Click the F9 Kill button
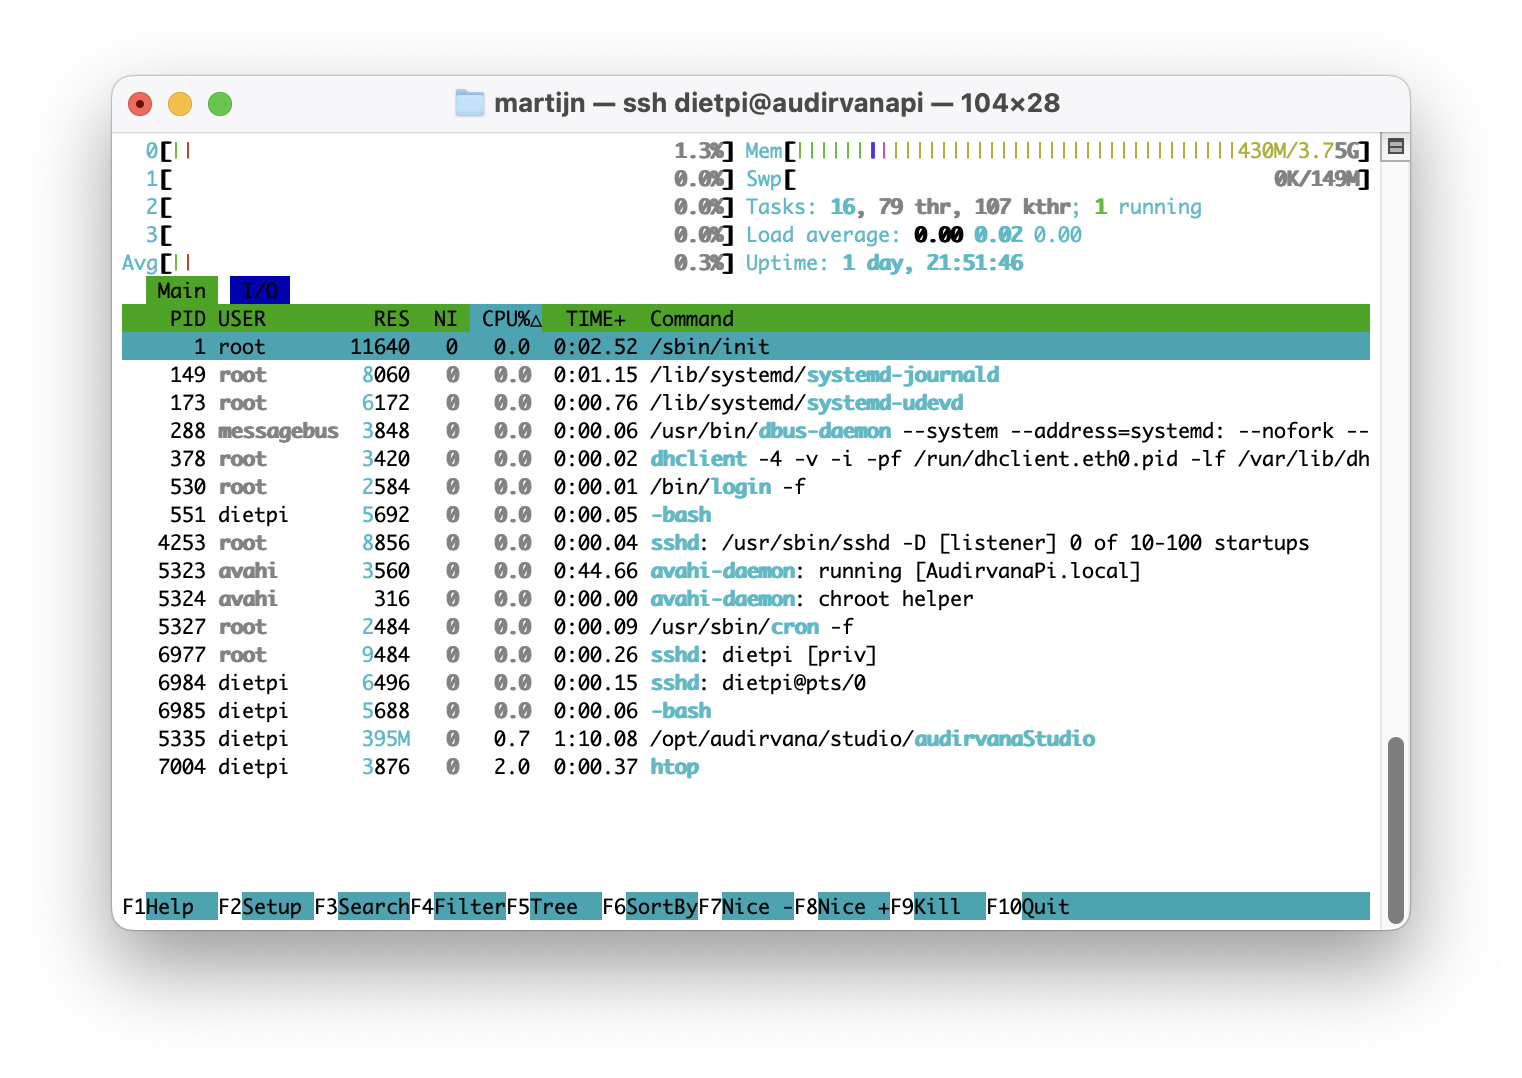Image resolution: width=1522 pixels, height=1078 pixels. [x=938, y=906]
